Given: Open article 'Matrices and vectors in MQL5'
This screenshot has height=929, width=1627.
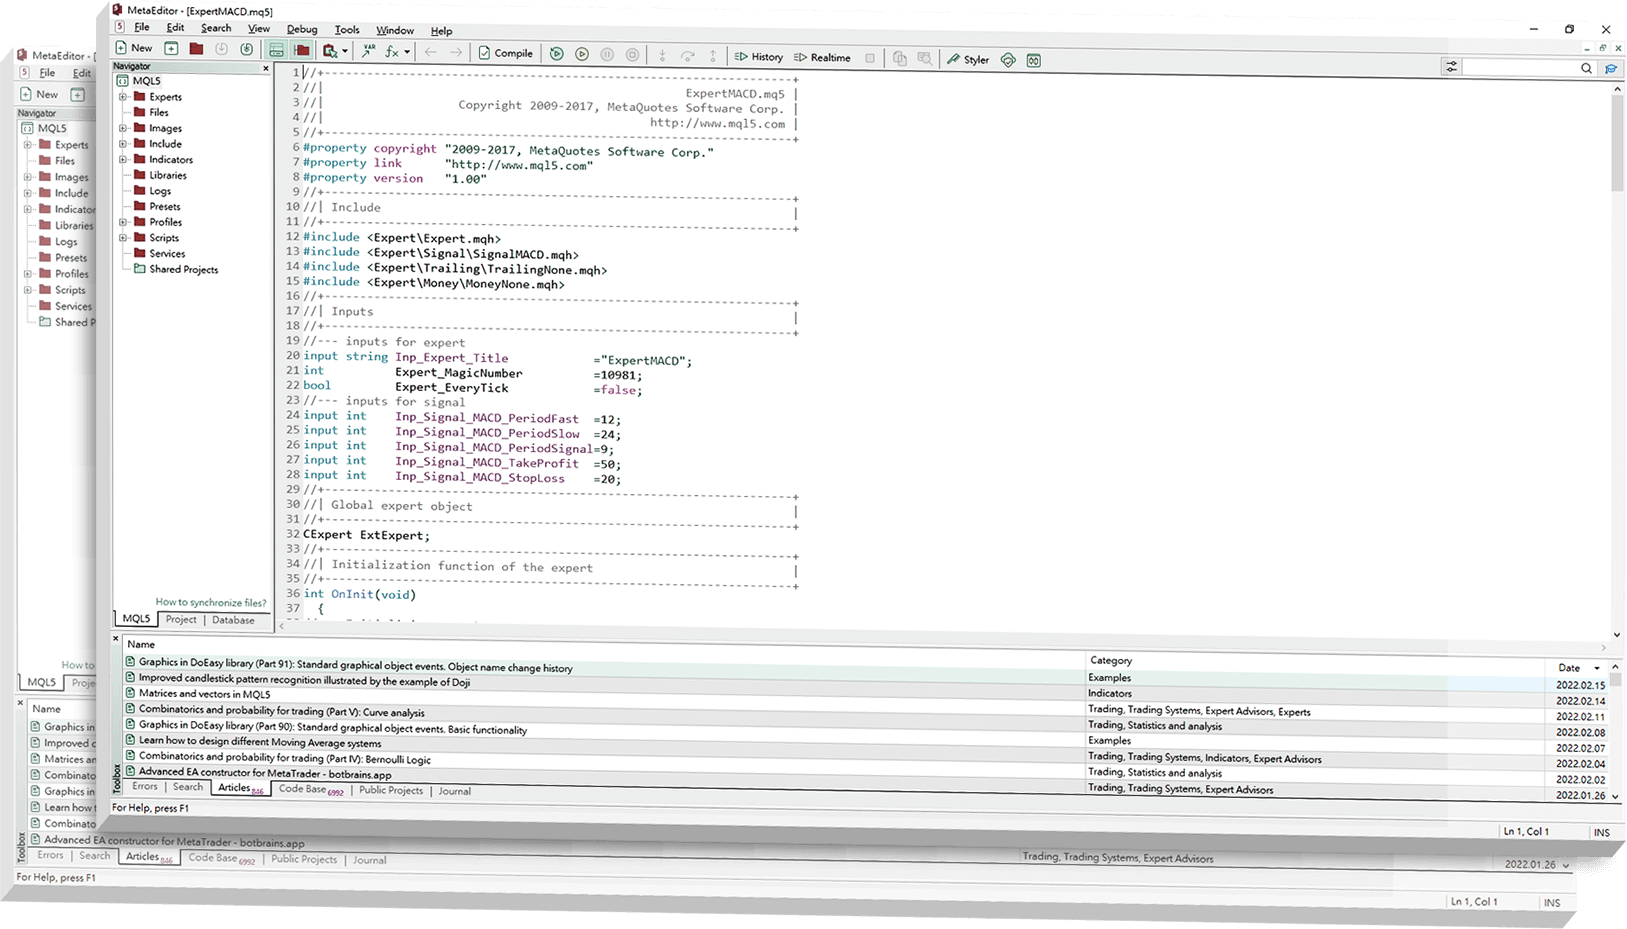Looking at the screenshot, I should pyautogui.click(x=204, y=694).
